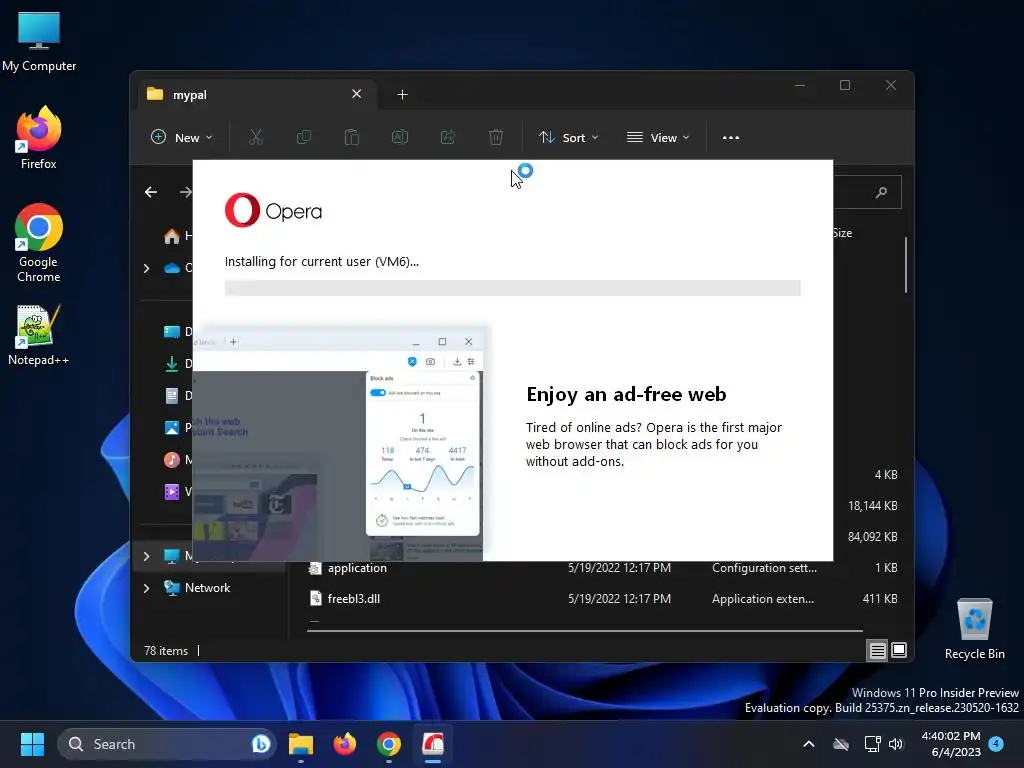The height and width of the screenshot is (768, 1024).
Task: Open volume control in system tray
Action: (896, 744)
